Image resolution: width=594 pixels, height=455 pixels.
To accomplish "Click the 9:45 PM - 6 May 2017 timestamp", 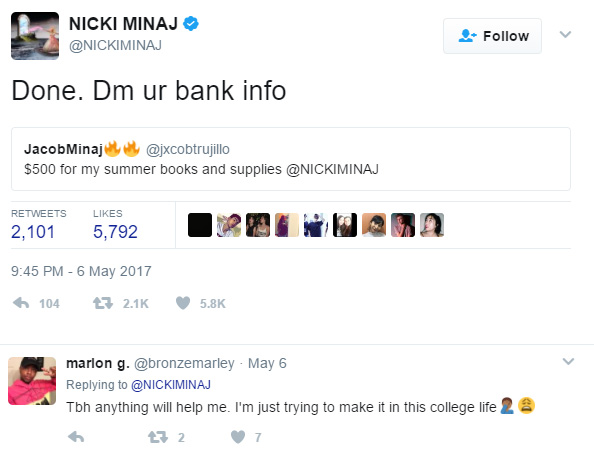I will click(81, 271).
